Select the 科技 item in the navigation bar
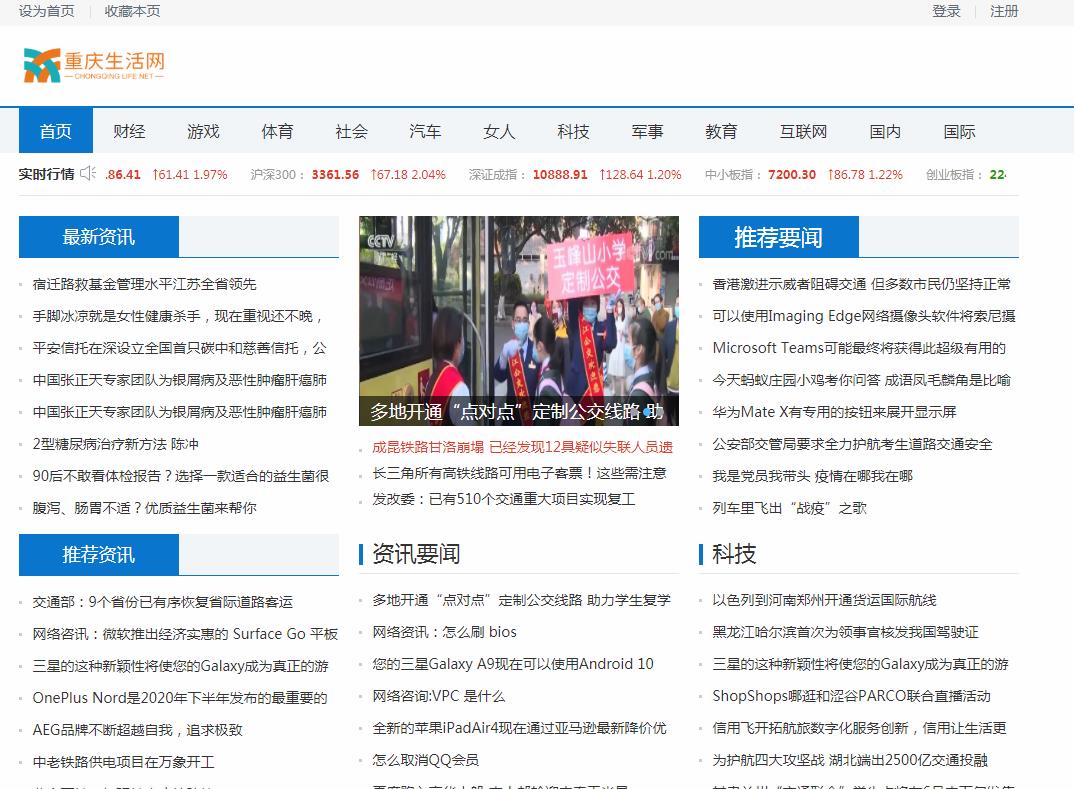 (x=573, y=131)
